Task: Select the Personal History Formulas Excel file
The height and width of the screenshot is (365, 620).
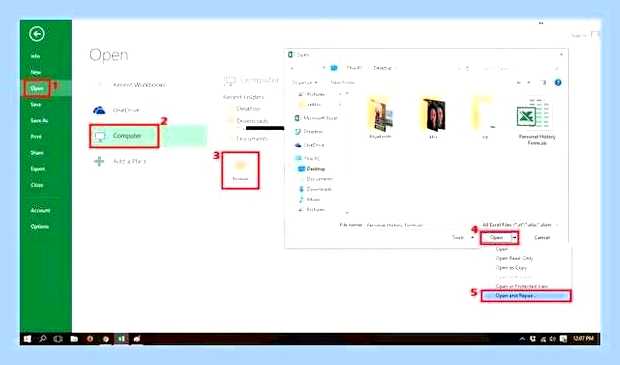Action: click(537, 121)
